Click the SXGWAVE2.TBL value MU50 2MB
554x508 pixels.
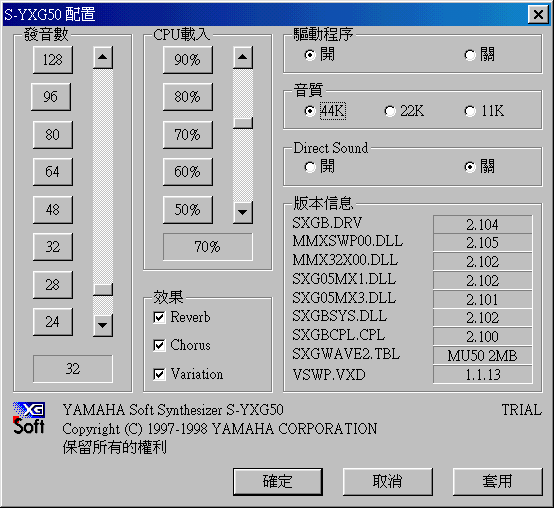coord(483,356)
